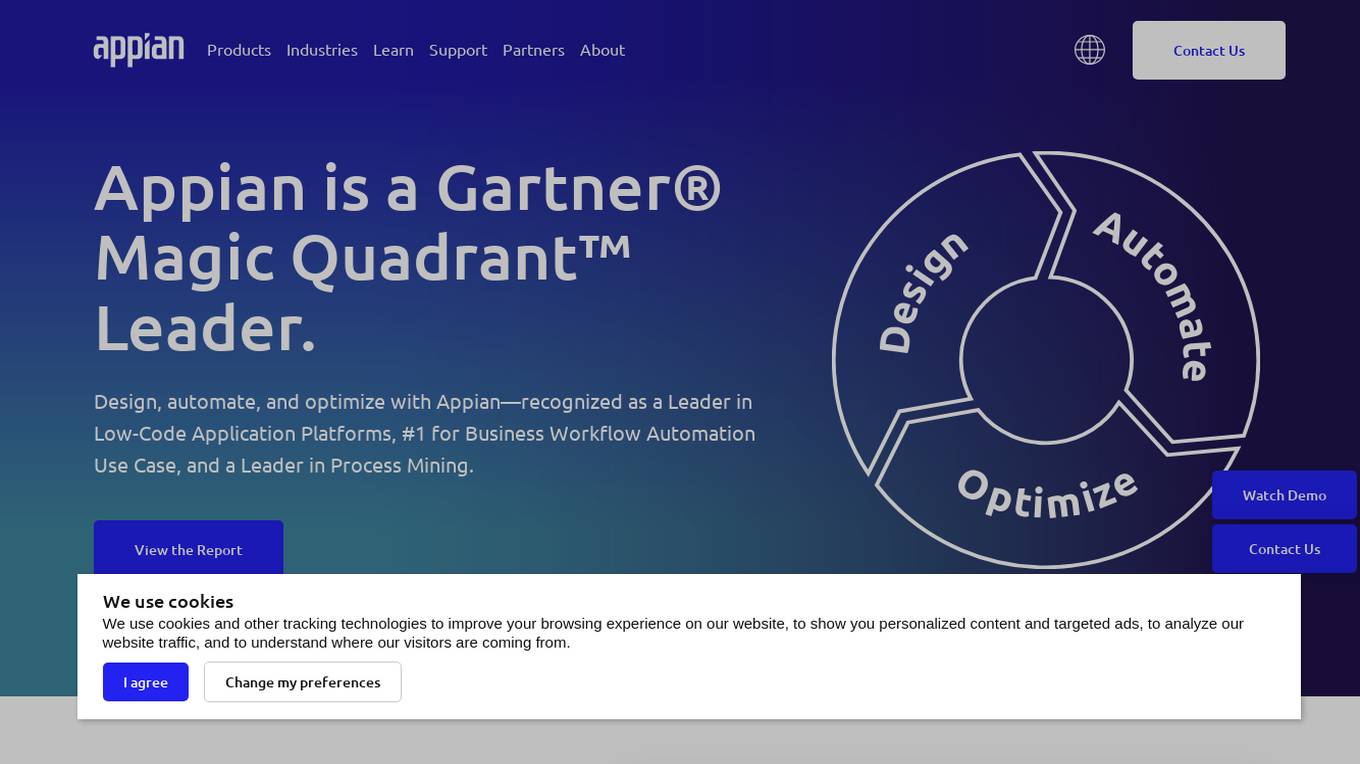Open the Industries menu
Image resolution: width=1360 pixels, height=764 pixels.
pyautogui.click(x=322, y=50)
